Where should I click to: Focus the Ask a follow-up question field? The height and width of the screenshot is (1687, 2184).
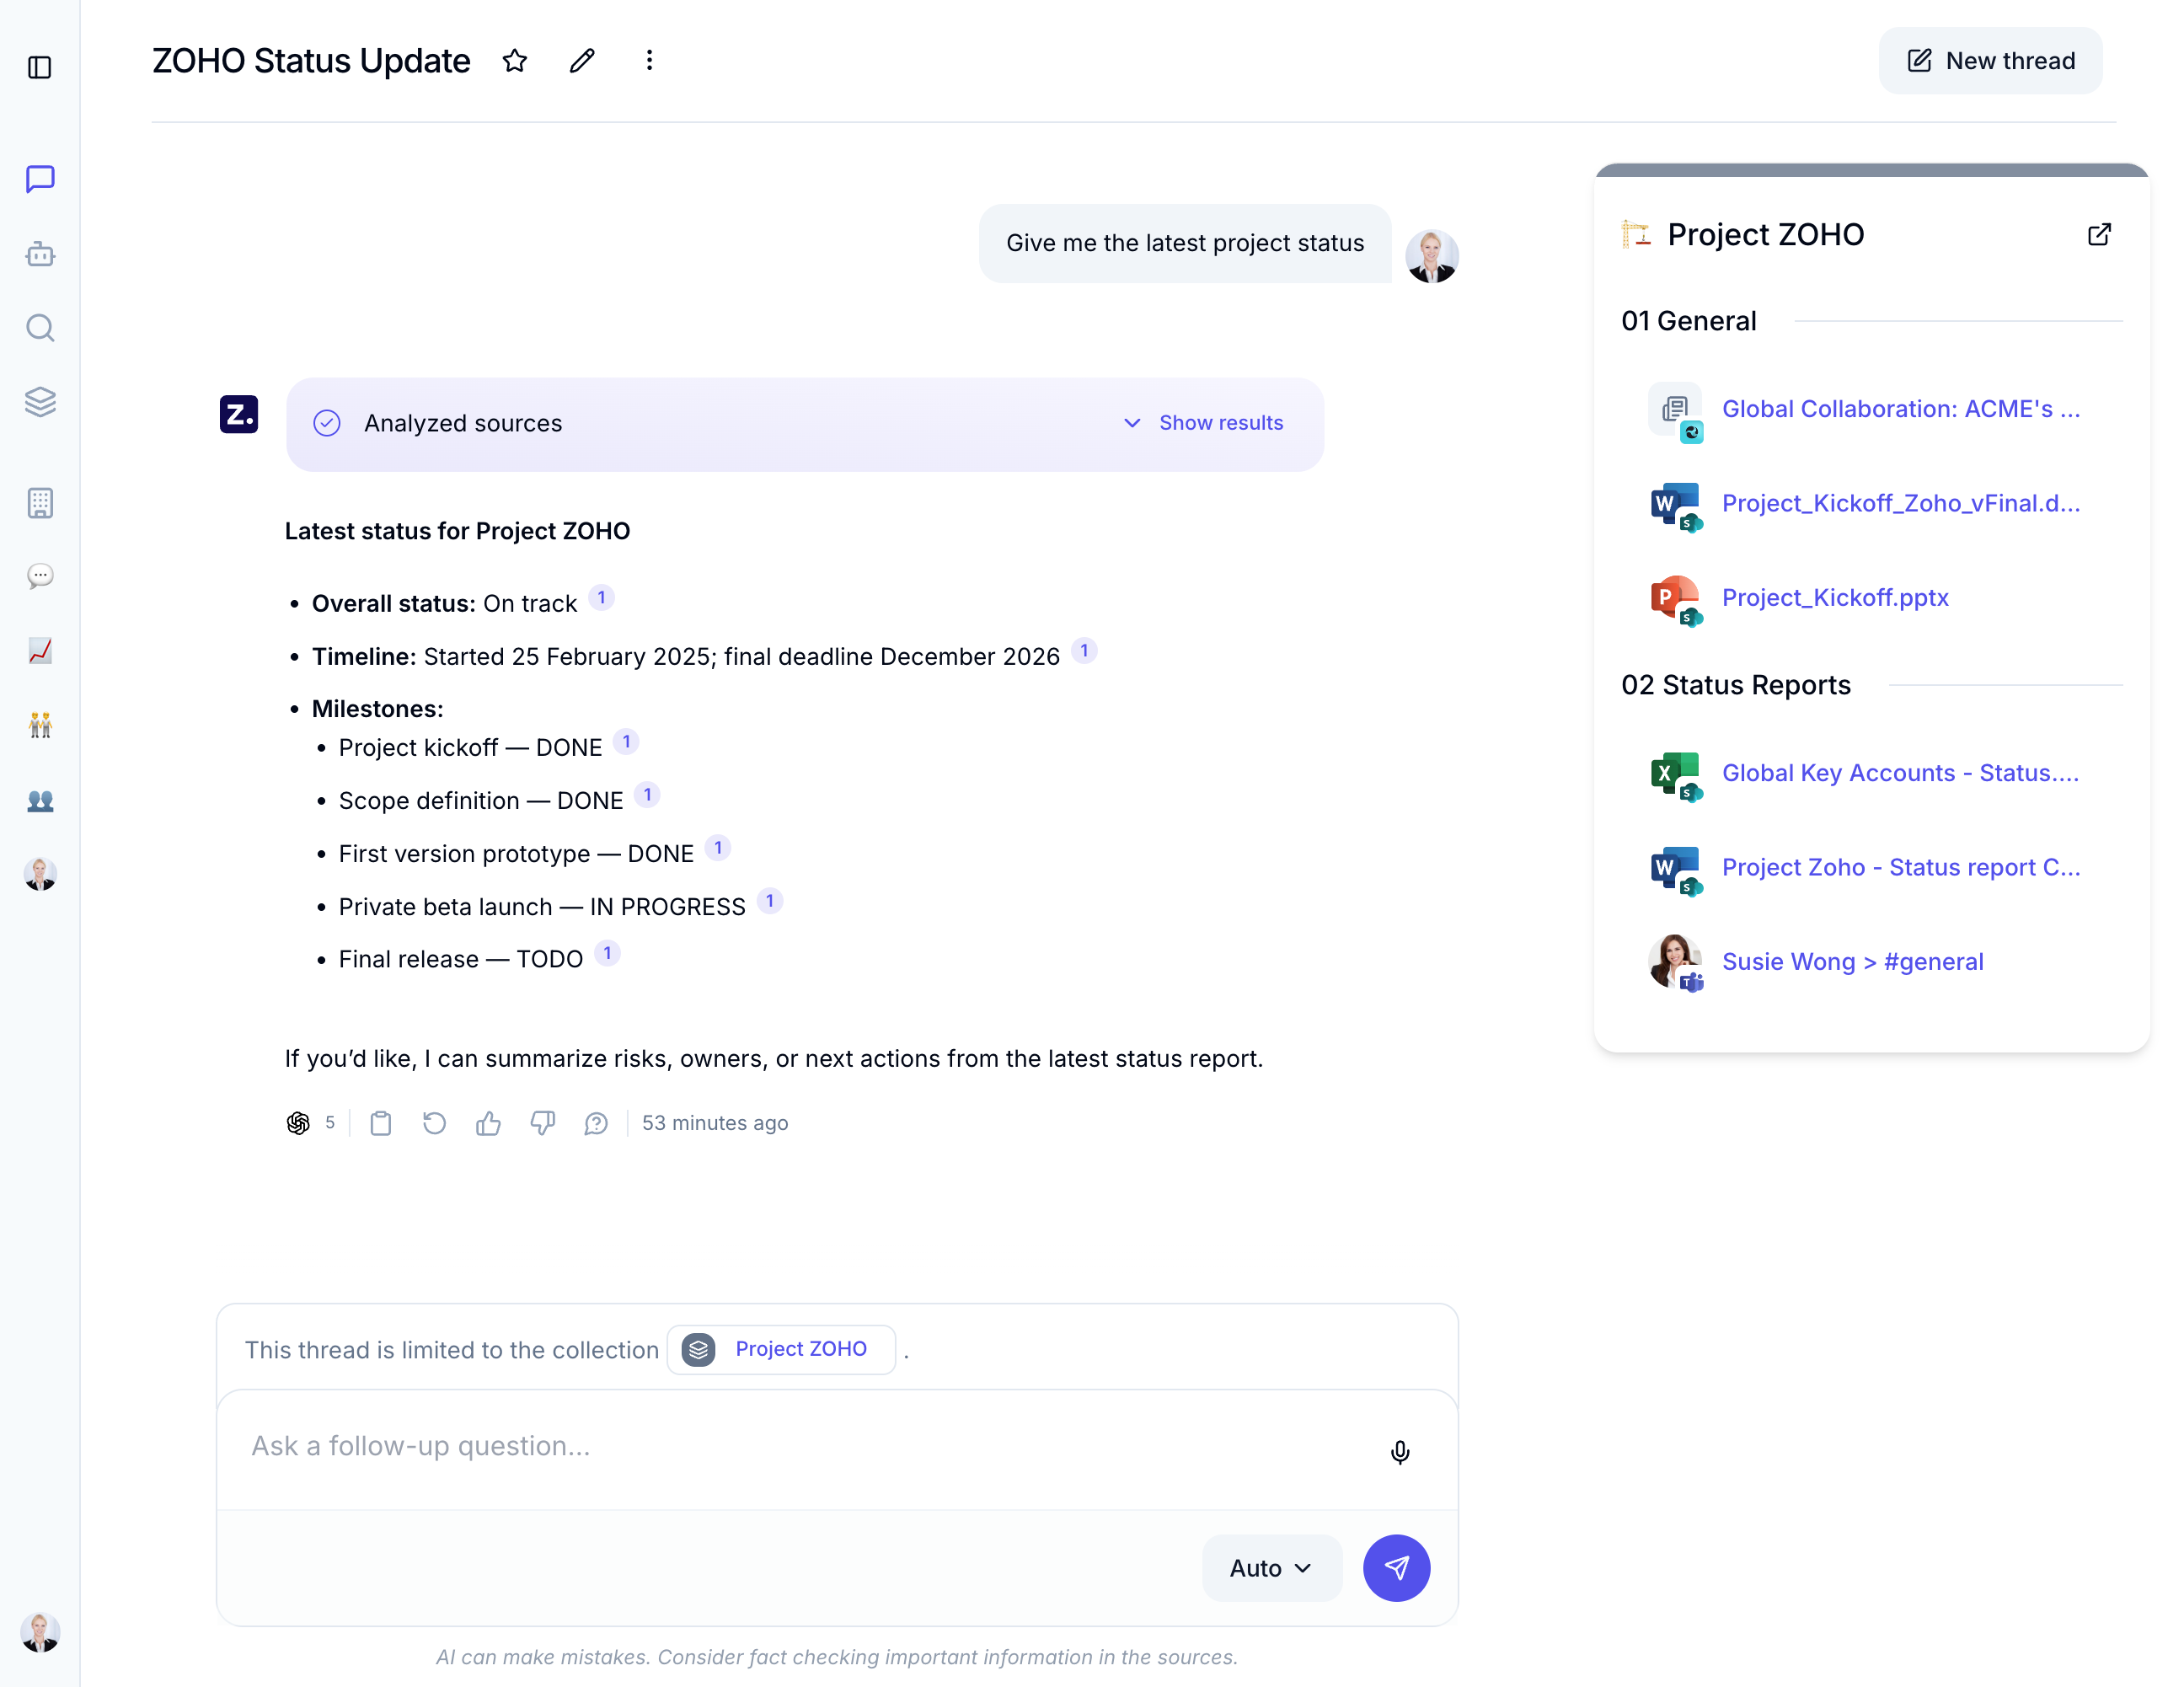click(x=800, y=1446)
